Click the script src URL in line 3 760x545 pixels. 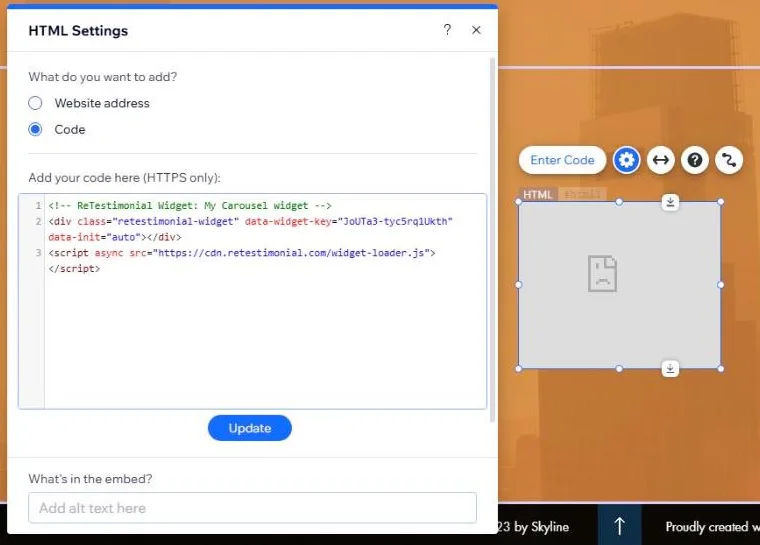[x=291, y=253]
